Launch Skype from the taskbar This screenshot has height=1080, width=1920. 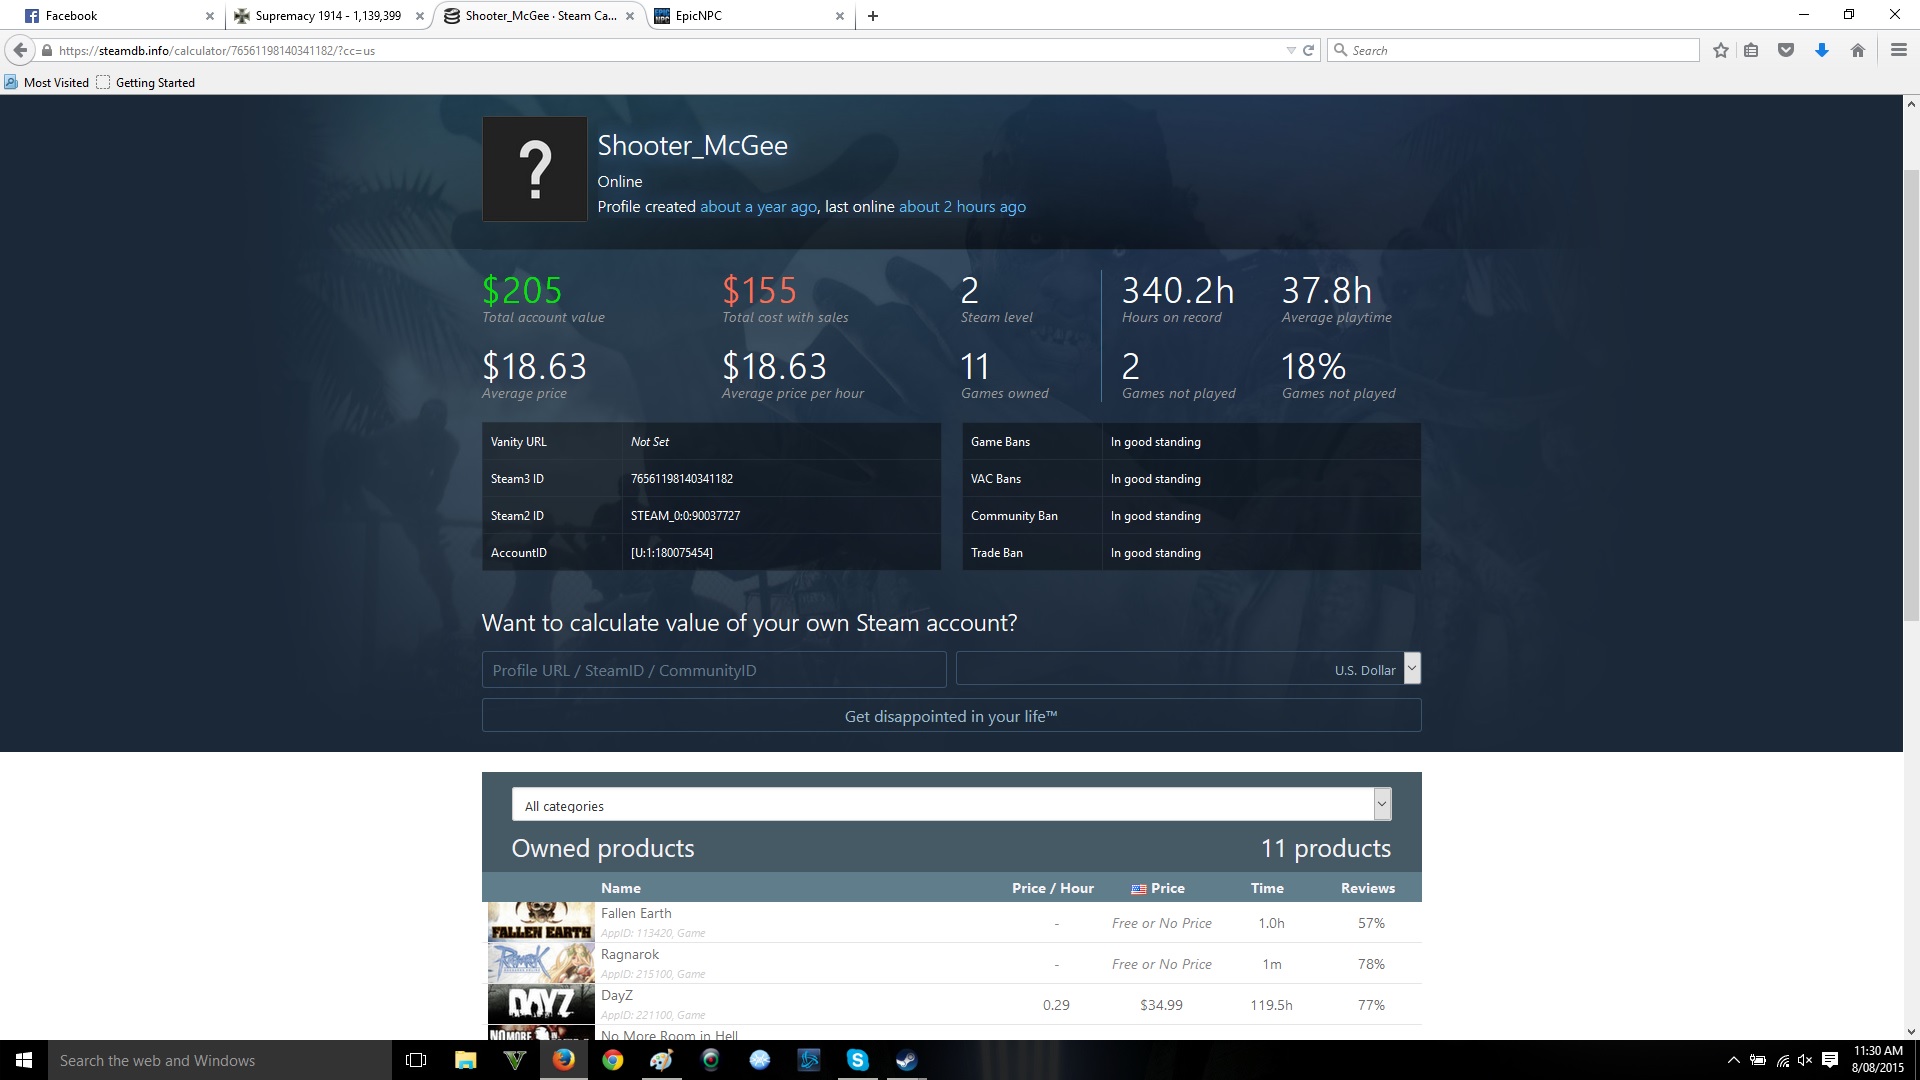tap(858, 1060)
